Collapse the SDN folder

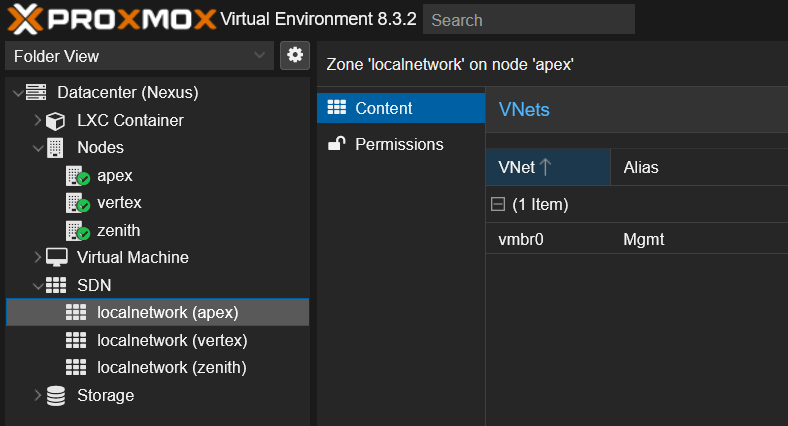point(38,285)
